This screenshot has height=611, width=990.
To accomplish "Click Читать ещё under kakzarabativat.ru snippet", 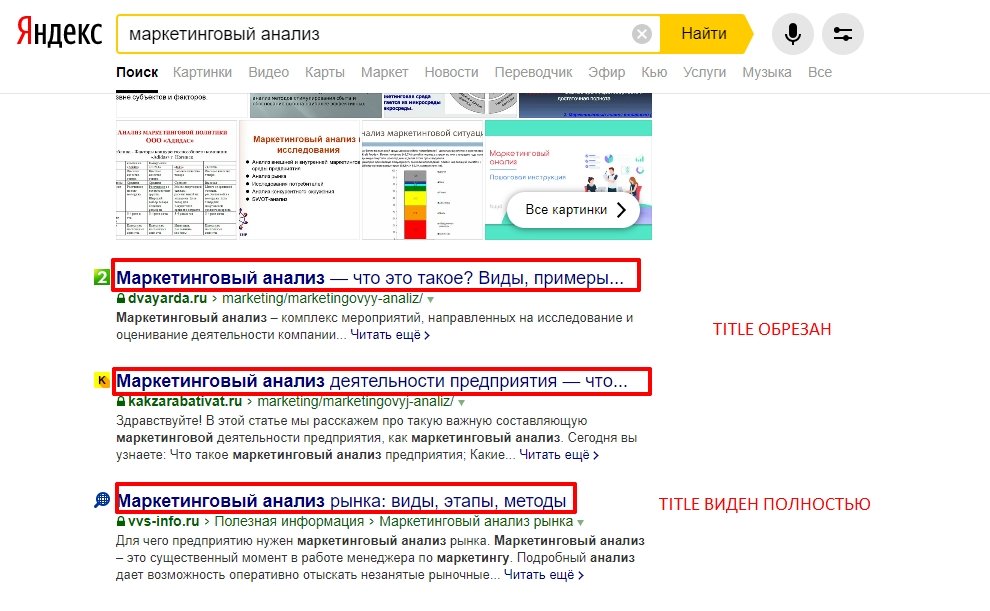I will coord(558,455).
